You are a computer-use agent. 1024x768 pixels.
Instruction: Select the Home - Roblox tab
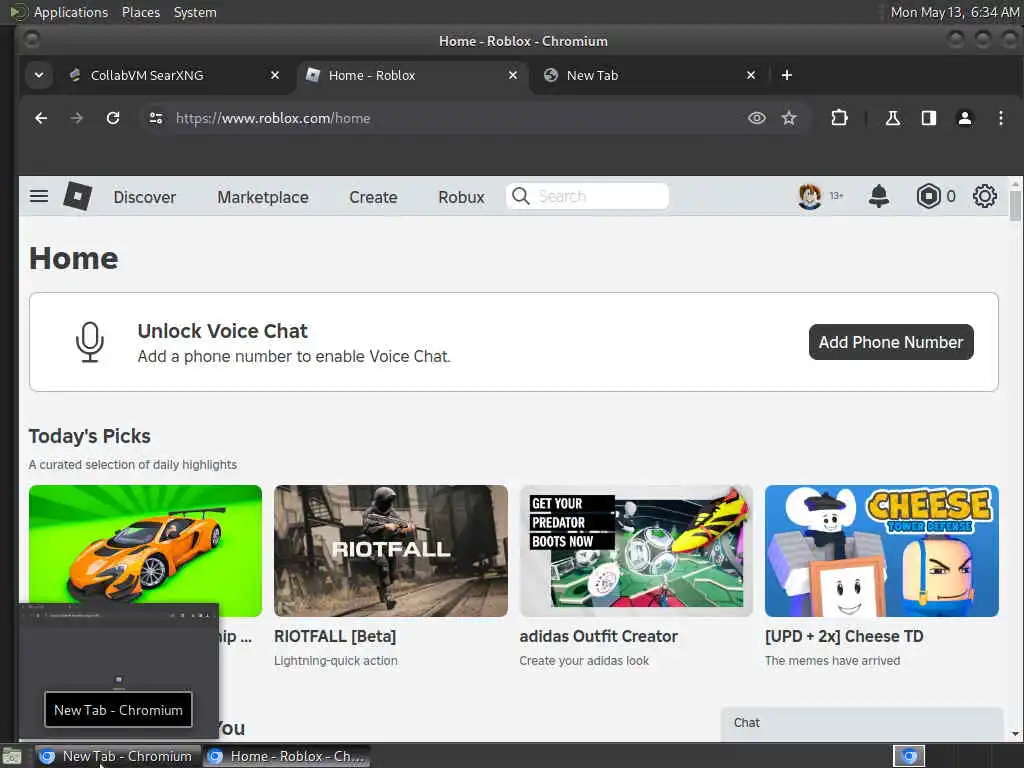tap(372, 75)
